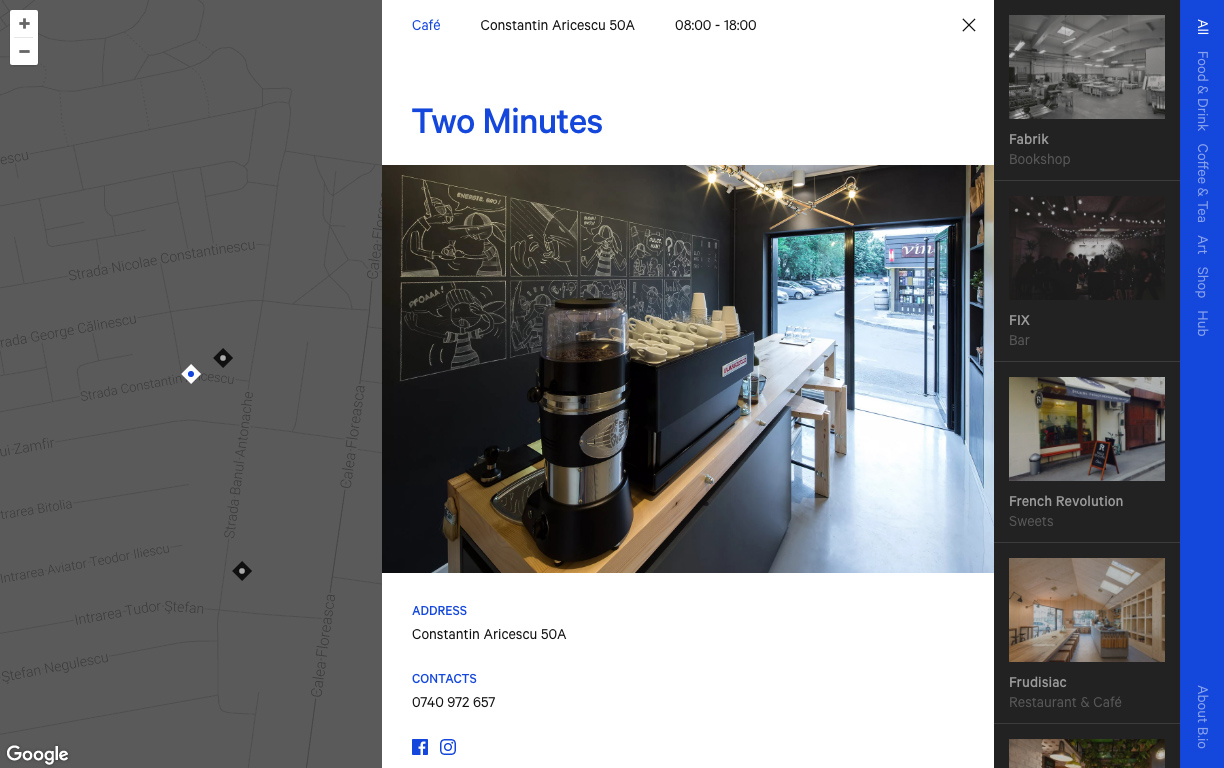The width and height of the screenshot is (1224, 768).
Task: Open the Instagram profile icon
Action: (x=449, y=747)
